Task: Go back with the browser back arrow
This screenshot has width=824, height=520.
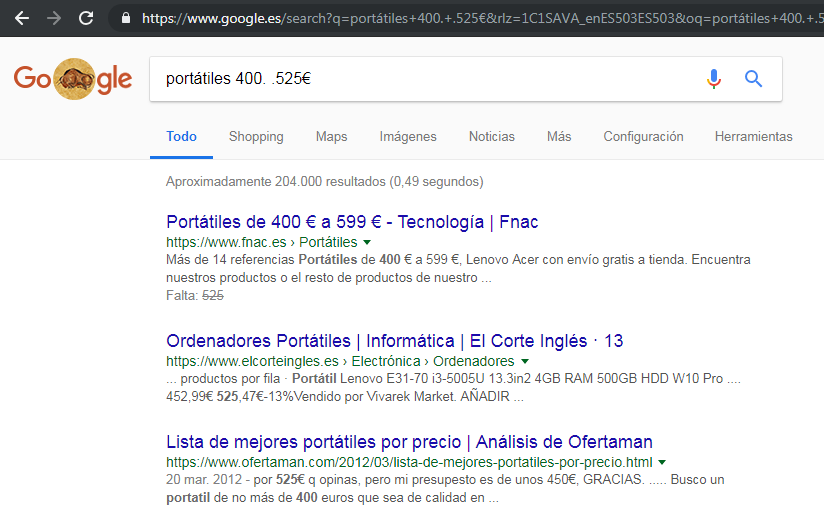Action: tap(22, 18)
